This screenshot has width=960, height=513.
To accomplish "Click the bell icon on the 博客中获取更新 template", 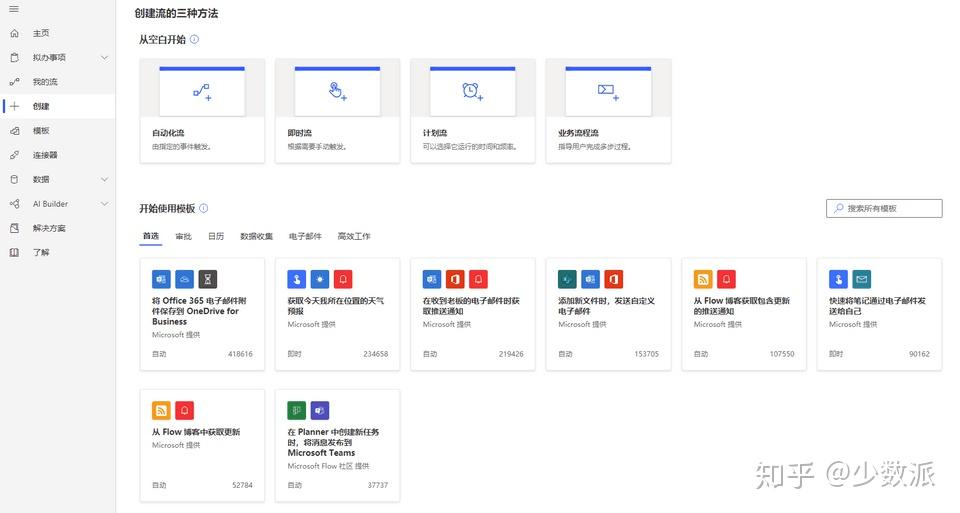I will click(x=184, y=410).
